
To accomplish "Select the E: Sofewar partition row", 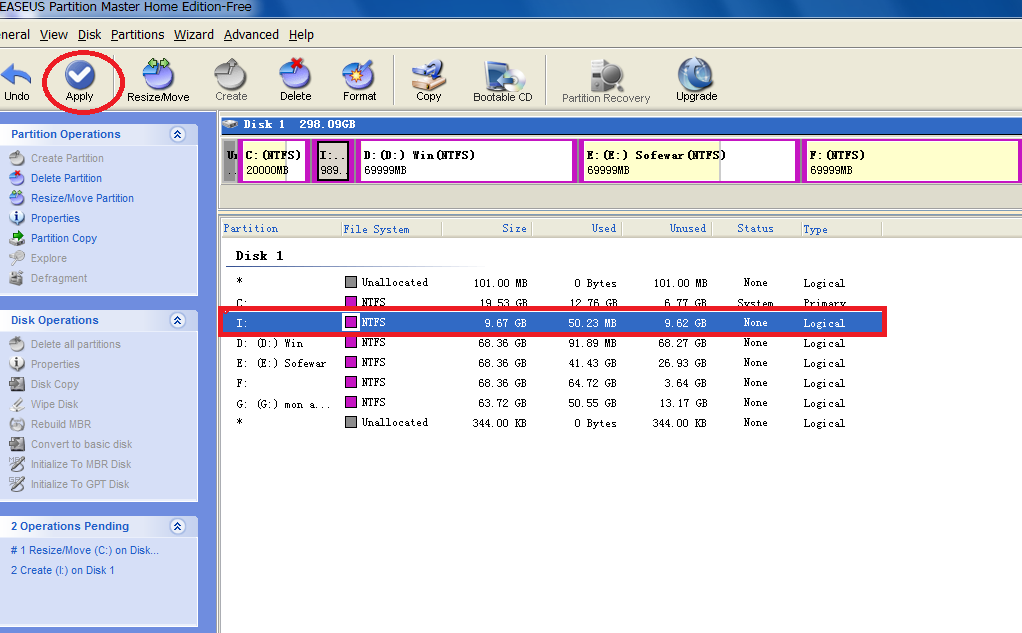I will click(552, 362).
